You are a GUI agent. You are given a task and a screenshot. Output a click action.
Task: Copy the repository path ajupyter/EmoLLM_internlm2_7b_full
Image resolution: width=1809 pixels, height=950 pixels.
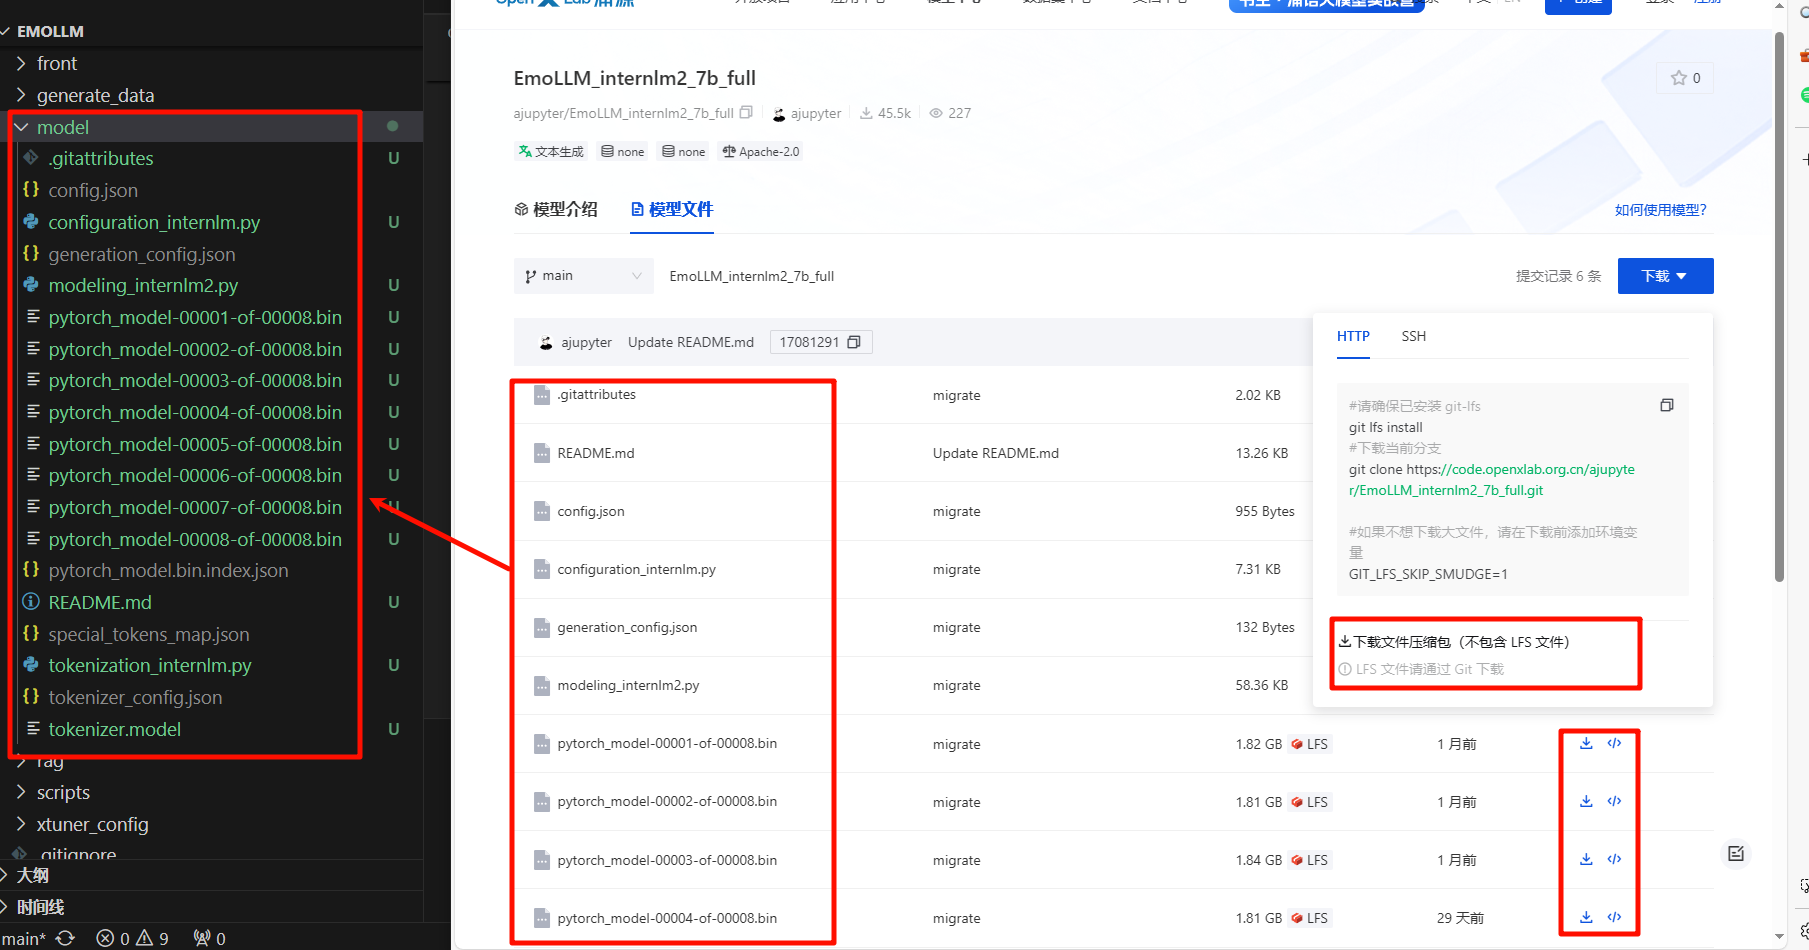pos(746,113)
